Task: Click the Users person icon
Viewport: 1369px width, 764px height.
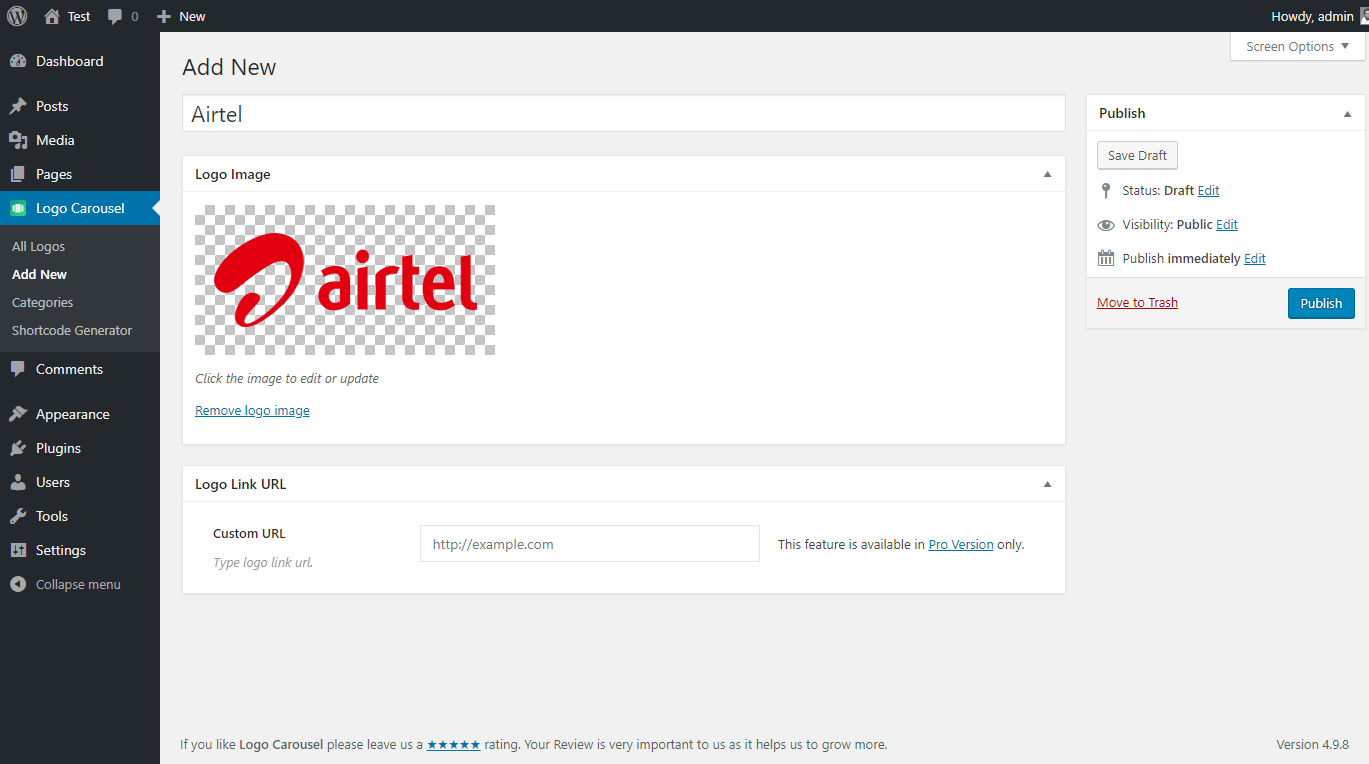Action: pyautogui.click(x=18, y=482)
